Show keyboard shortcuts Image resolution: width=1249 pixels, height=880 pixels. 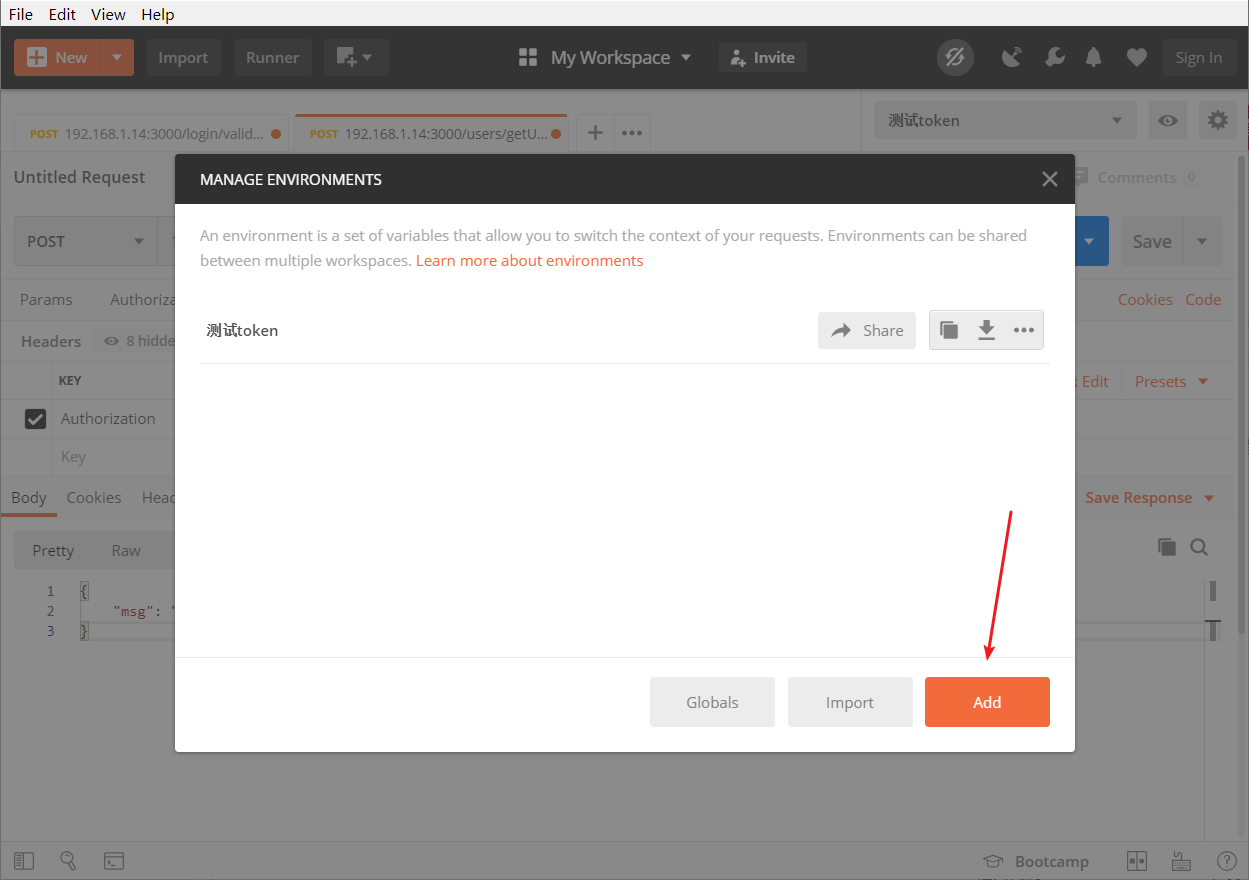(1181, 861)
